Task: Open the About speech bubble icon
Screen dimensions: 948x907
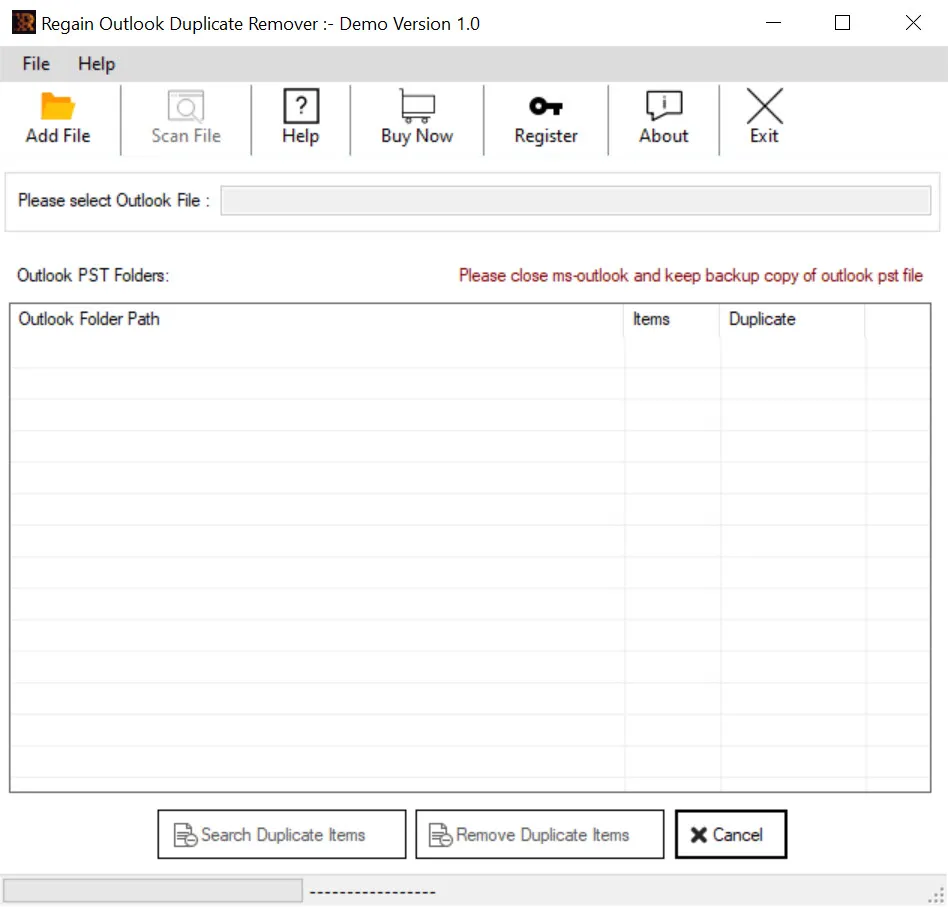Action: [x=664, y=106]
